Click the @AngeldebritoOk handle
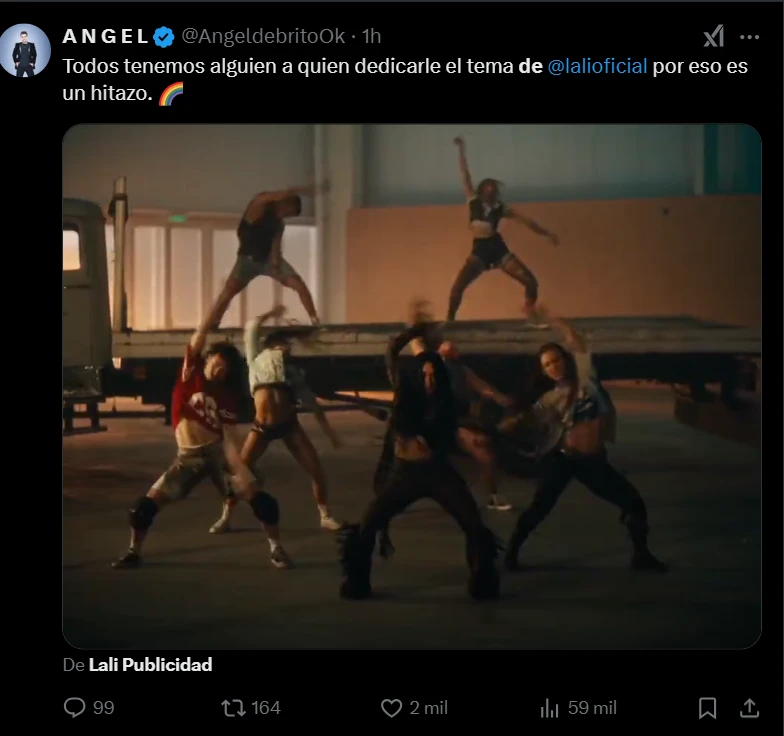This screenshot has width=784, height=736. tap(263, 37)
